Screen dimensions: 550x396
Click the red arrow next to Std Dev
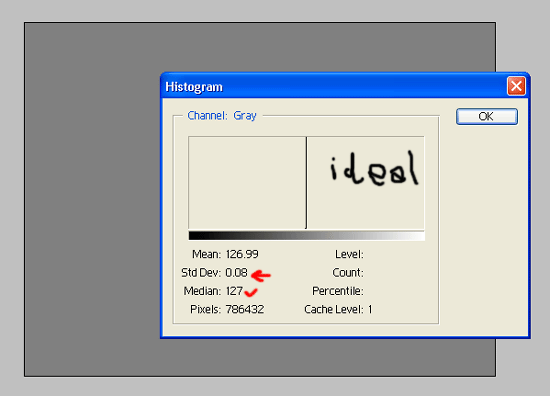(261, 276)
